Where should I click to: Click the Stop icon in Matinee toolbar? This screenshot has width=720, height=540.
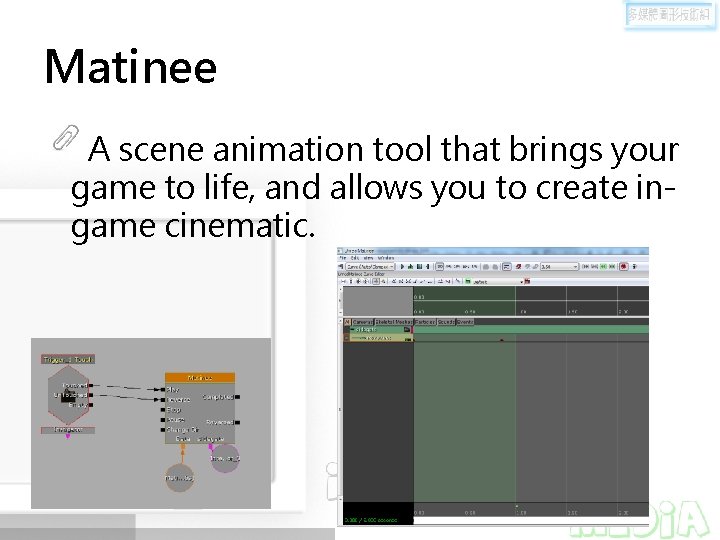click(x=419, y=267)
